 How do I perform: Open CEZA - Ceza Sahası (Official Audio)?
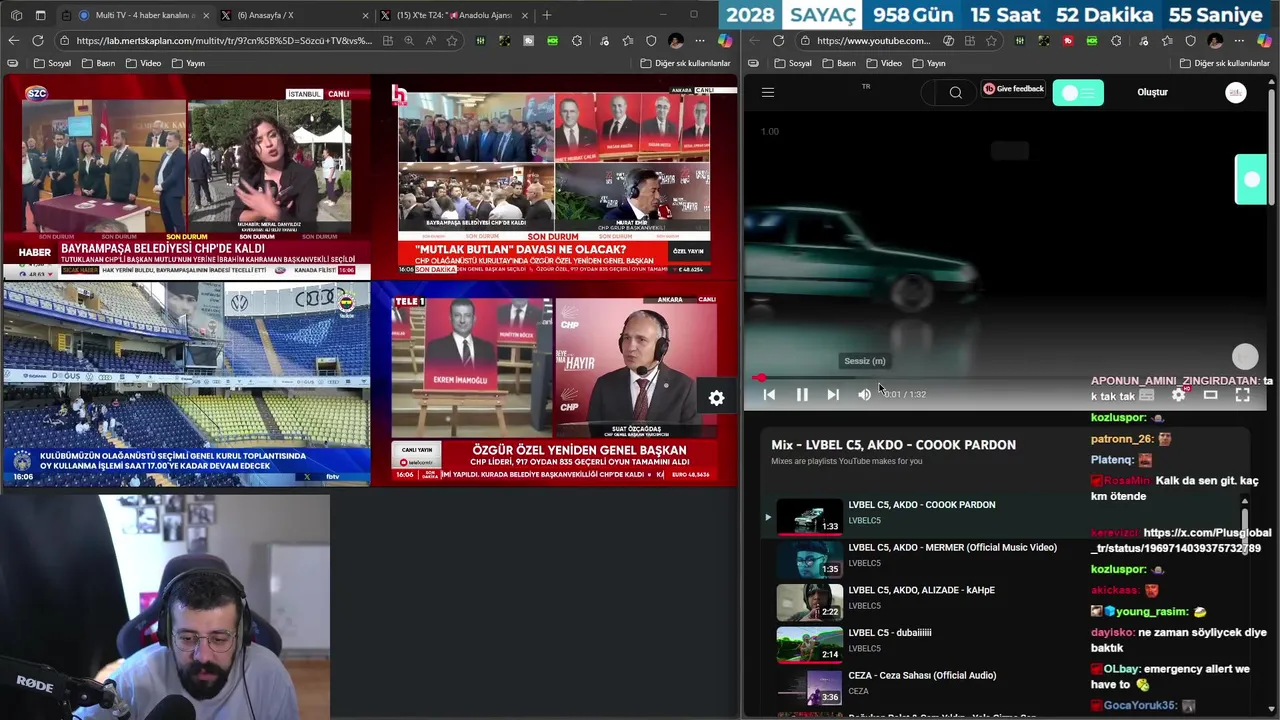click(922, 675)
